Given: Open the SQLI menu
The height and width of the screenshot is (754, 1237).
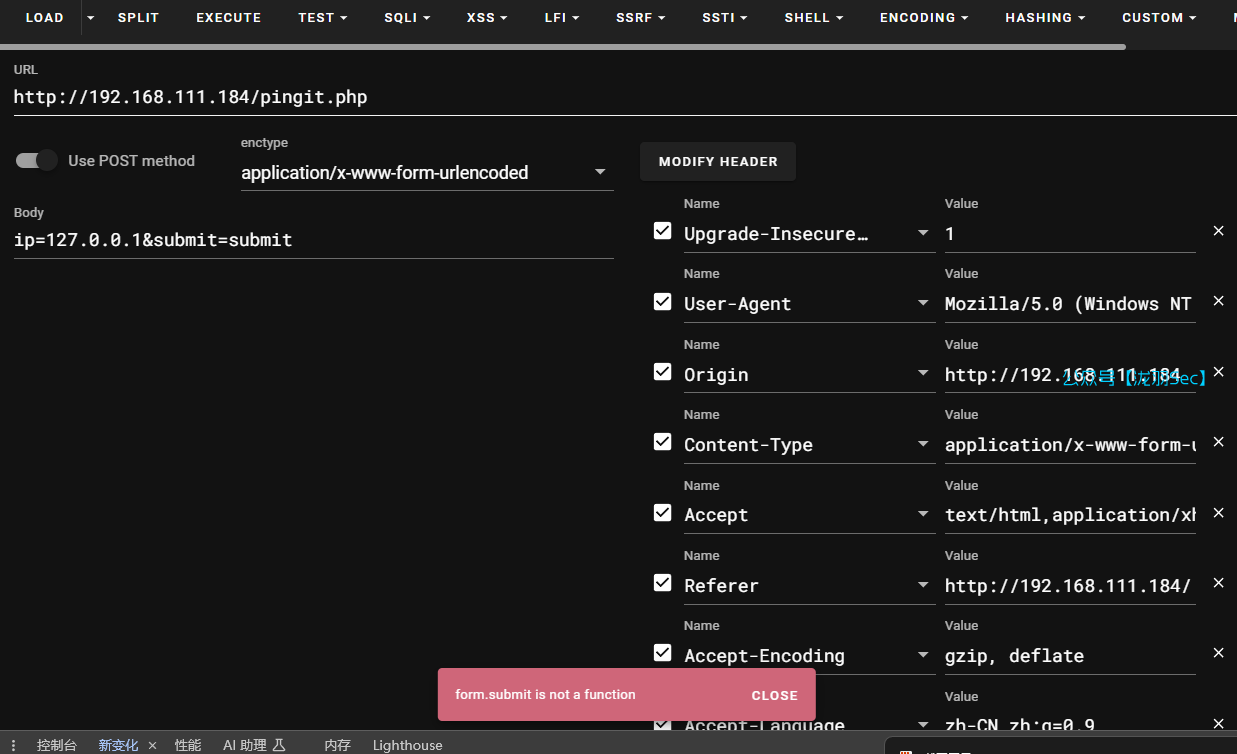Looking at the screenshot, I should click(x=407, y=18).
